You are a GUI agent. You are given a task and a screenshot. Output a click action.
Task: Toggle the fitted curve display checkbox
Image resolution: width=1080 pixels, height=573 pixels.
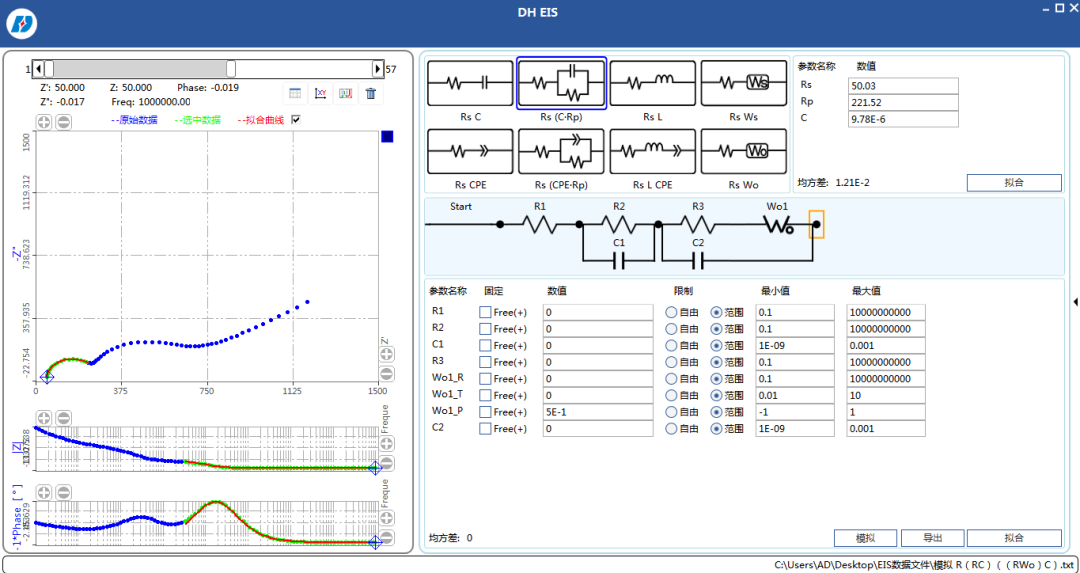(296, 120)
